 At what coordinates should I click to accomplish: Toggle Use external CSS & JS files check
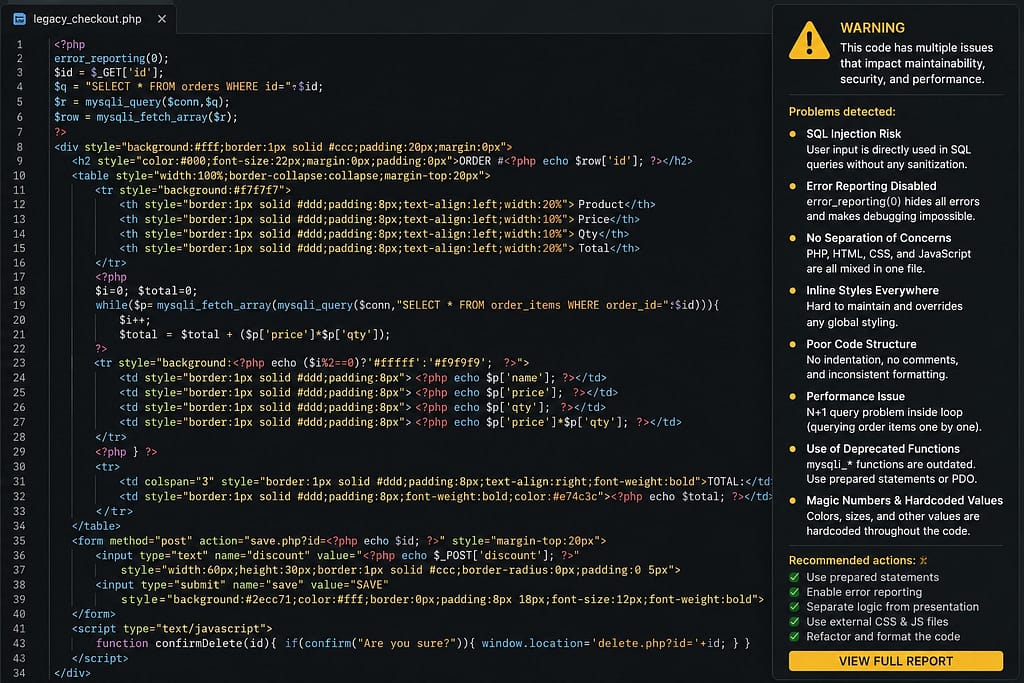pyautogui.click(x=794, y=622)
